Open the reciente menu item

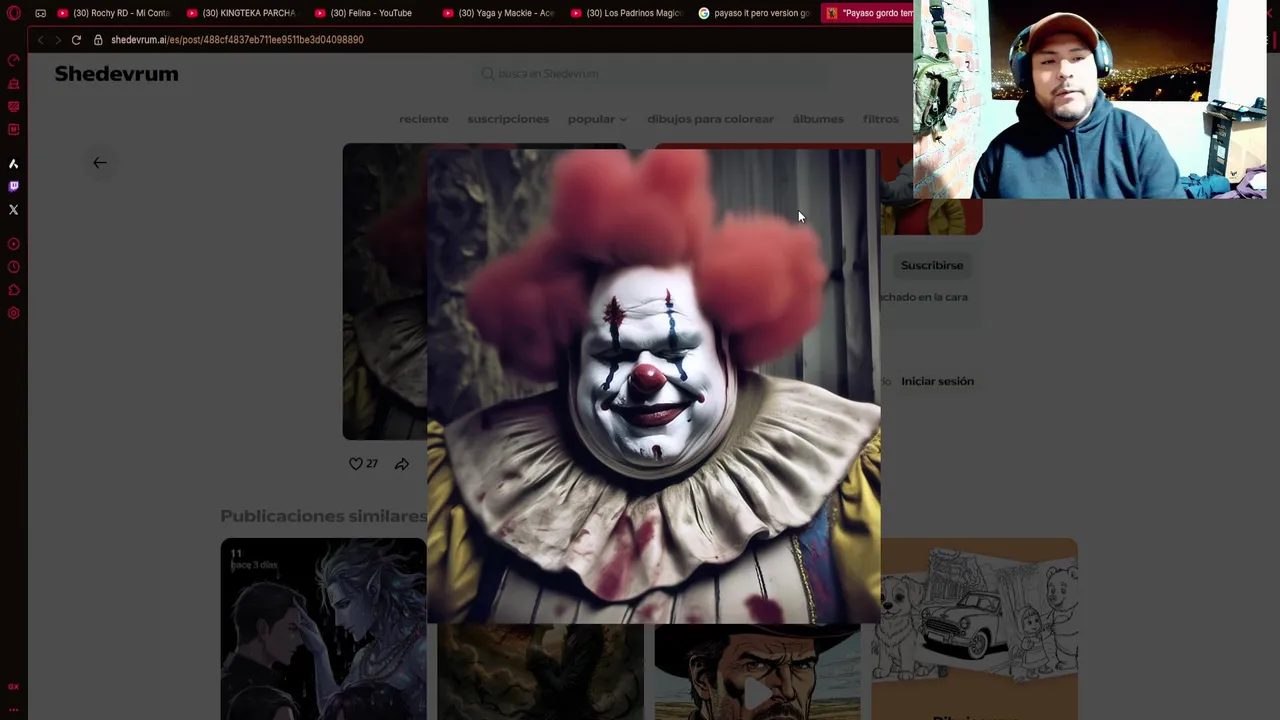pos(424,119)
